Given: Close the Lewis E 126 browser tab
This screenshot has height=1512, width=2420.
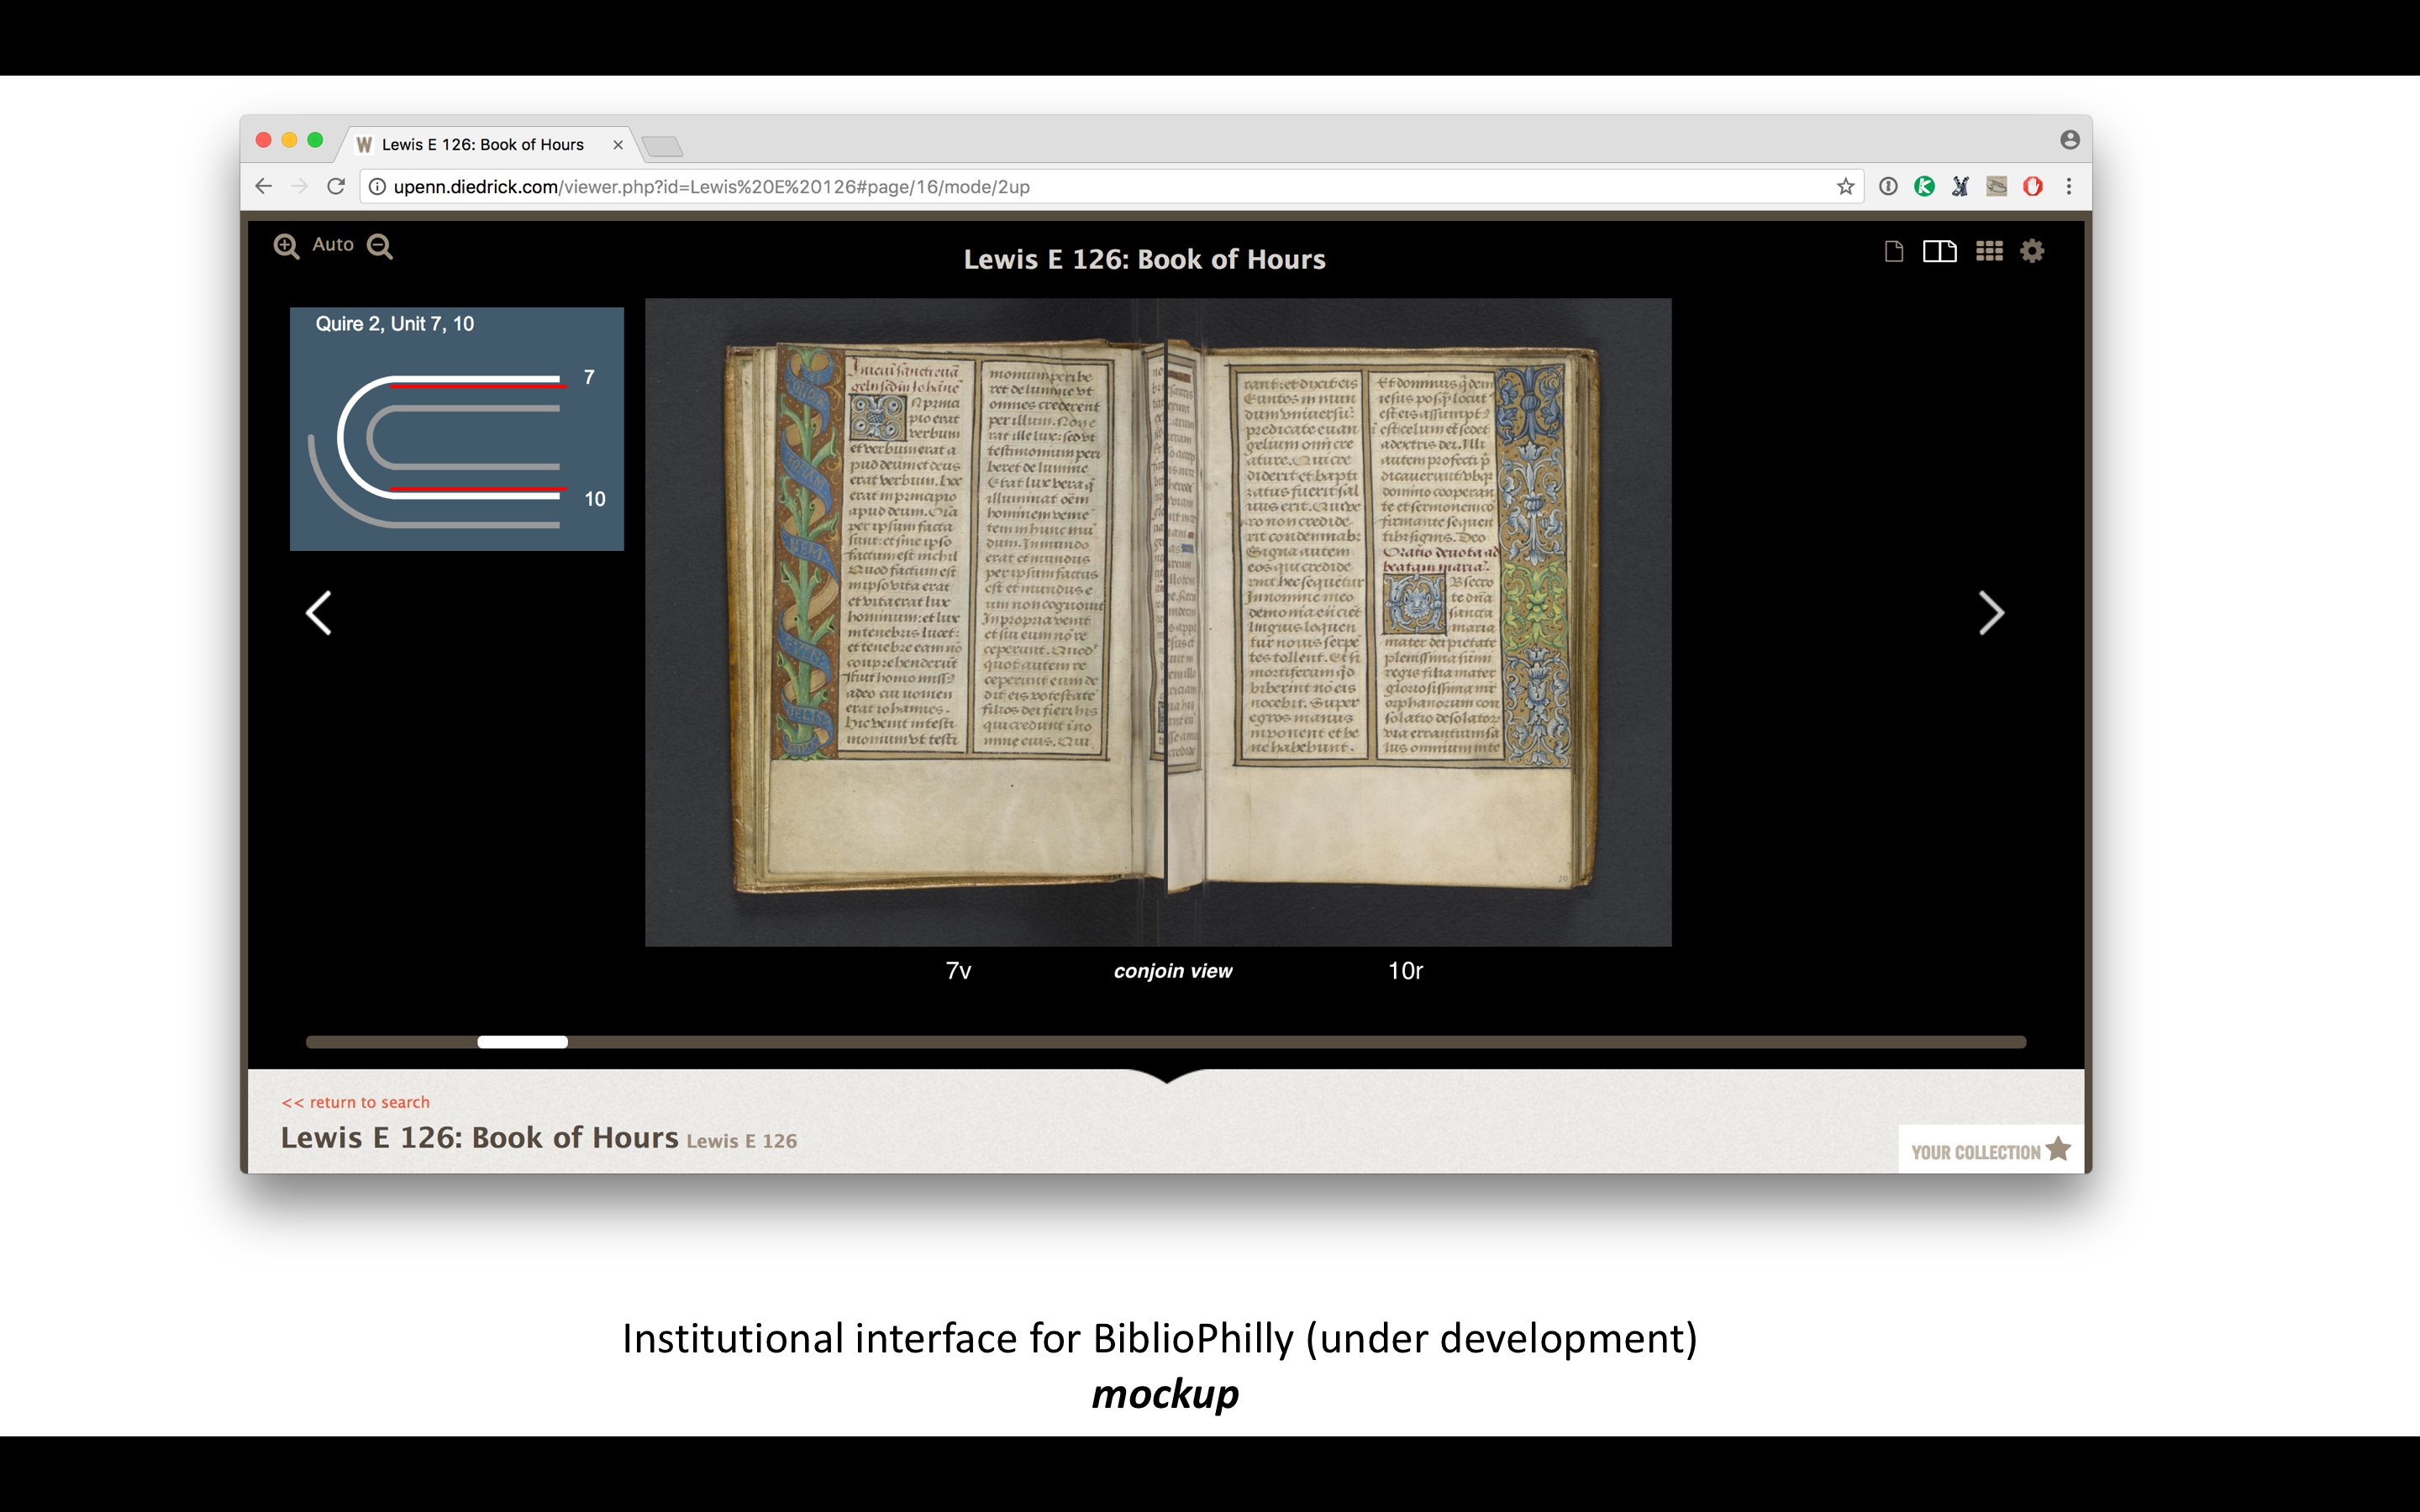Looking at the screenshot, I should tap(618, 145).
